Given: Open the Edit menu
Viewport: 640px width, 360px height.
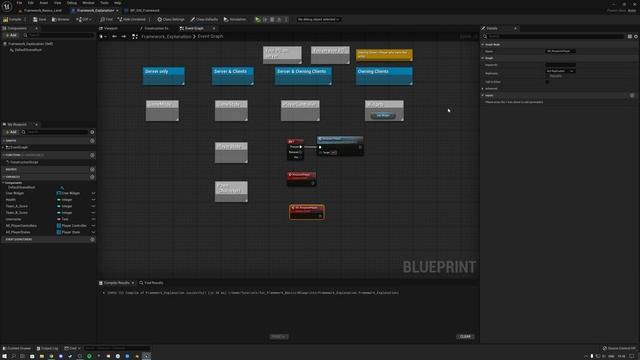Looking at the screenshot, I should (x=31, y=3).
